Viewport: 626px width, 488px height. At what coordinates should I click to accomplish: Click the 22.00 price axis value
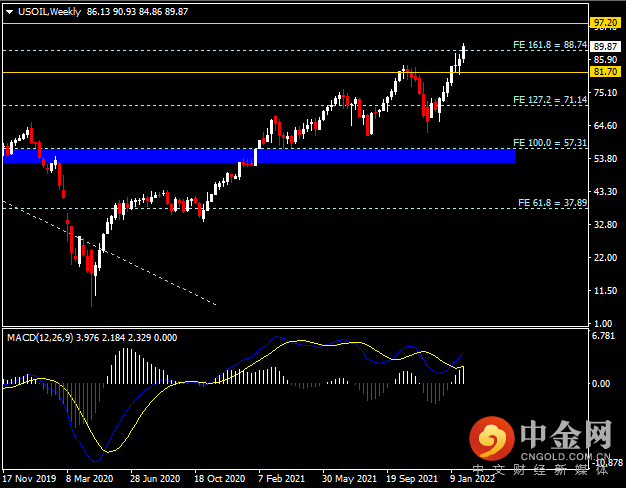605,258
